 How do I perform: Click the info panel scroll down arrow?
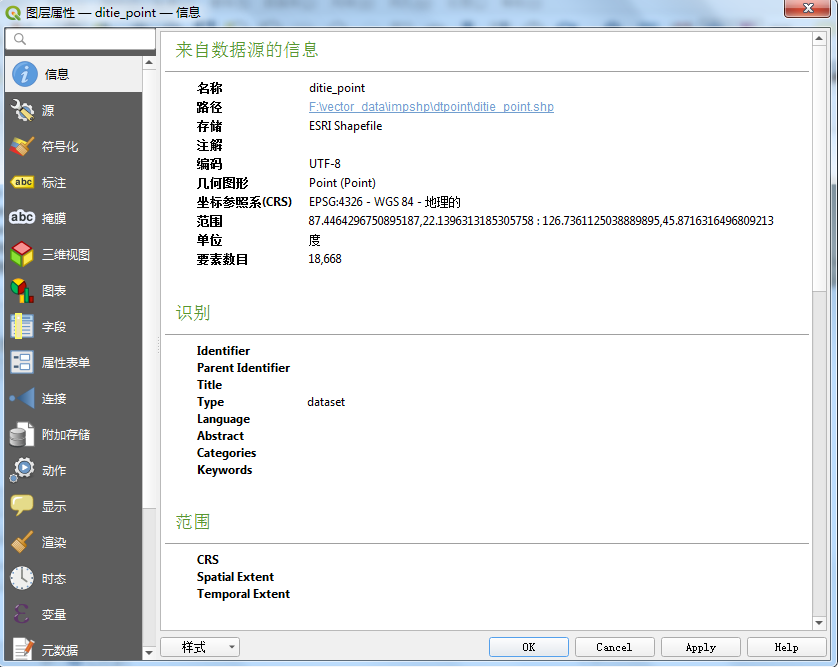[x=819, y=623]
